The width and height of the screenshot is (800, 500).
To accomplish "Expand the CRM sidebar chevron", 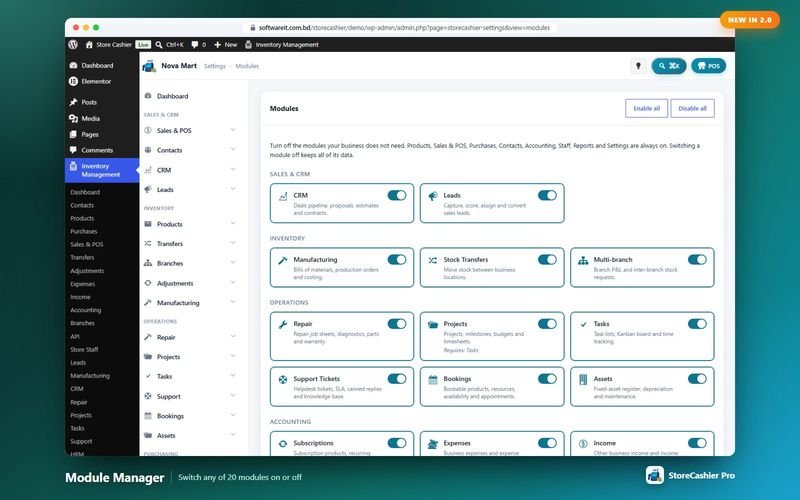I will (233, 169).
